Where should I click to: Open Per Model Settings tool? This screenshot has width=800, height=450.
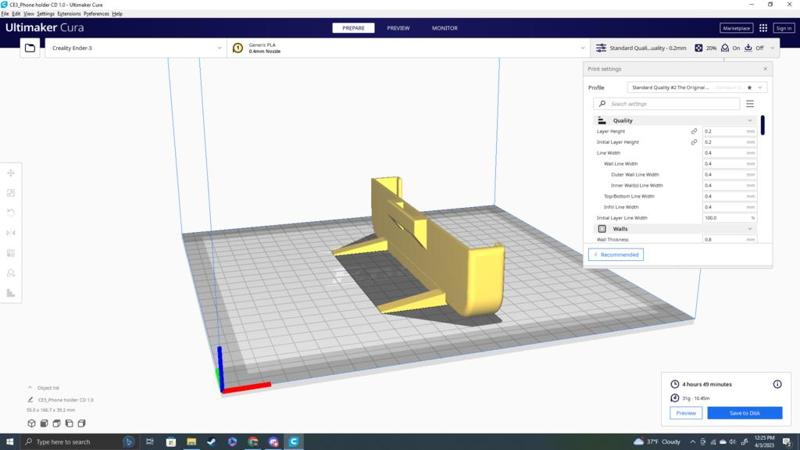pyautogui.click(x=11, y=253)
